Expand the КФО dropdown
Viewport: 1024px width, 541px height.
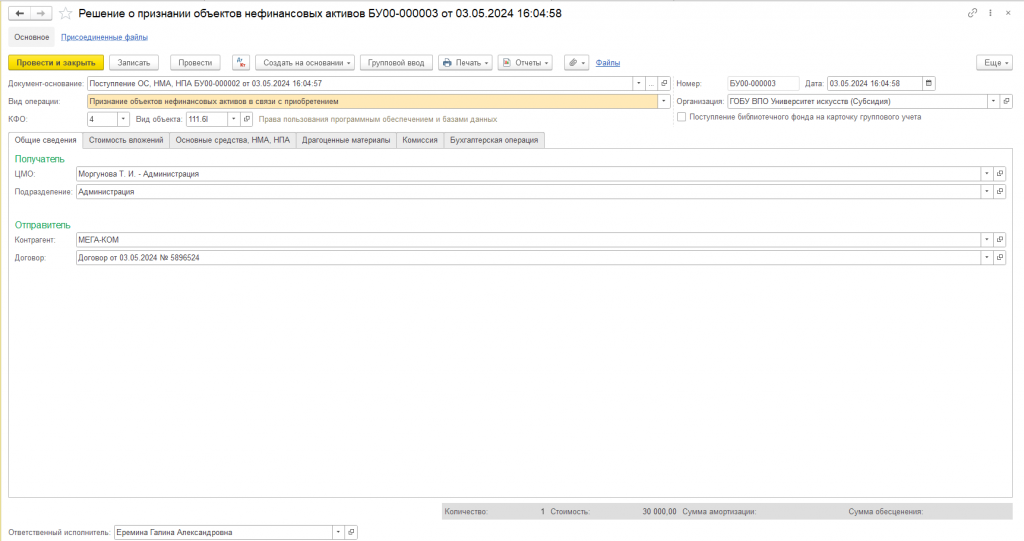(123, 119)
